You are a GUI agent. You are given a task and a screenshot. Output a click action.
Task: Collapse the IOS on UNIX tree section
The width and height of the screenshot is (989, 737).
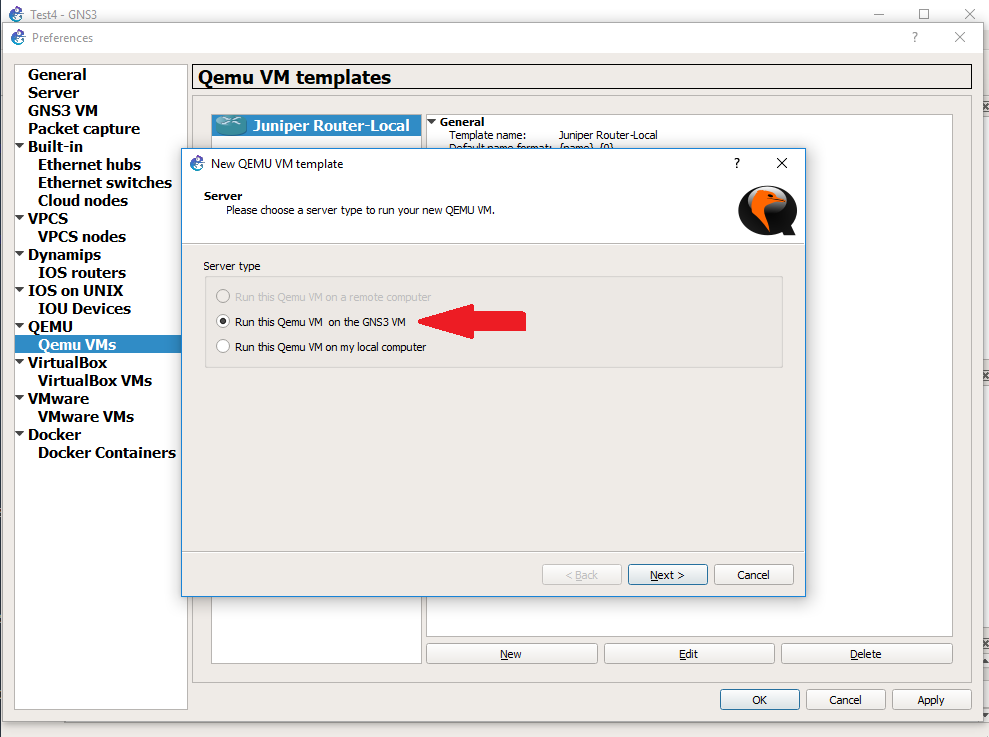(20, 290)
